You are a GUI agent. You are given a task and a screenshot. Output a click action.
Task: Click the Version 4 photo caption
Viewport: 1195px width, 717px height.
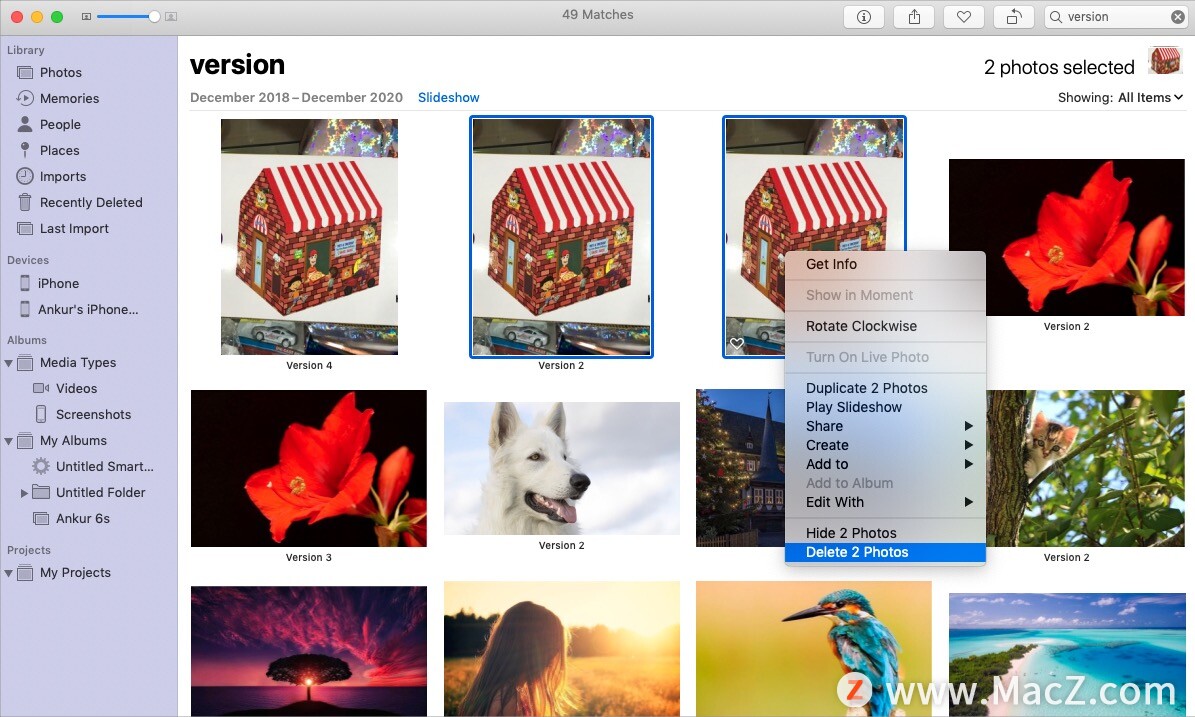point(309,366)
